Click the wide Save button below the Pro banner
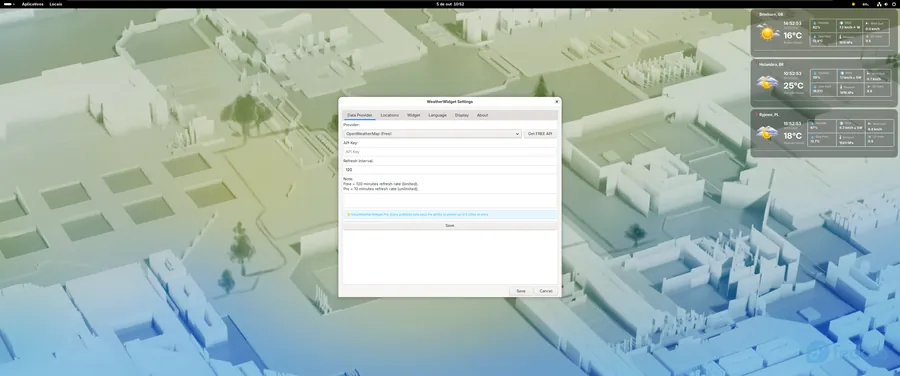900x376 pixels. point(450,226)
